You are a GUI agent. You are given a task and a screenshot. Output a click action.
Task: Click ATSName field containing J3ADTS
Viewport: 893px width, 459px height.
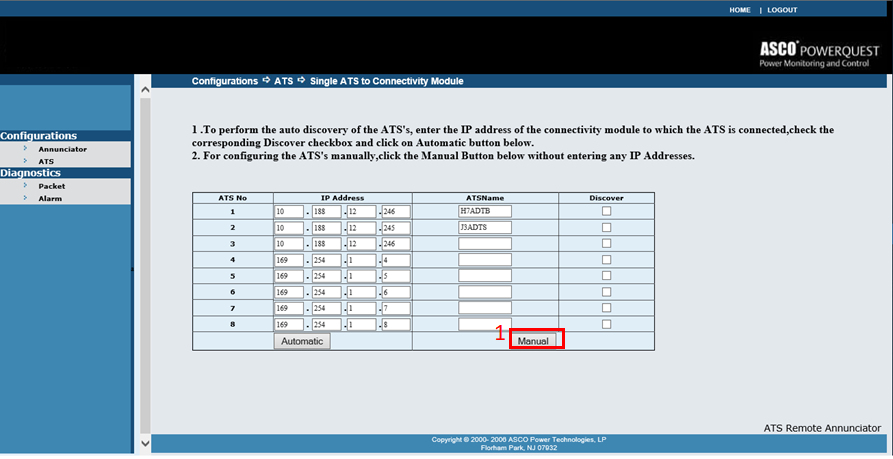pos(485,227)
